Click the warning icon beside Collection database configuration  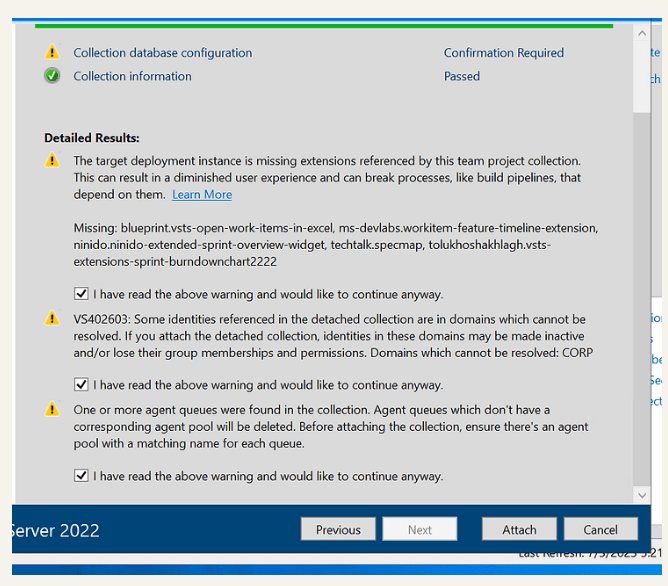(x=52, y=52)
